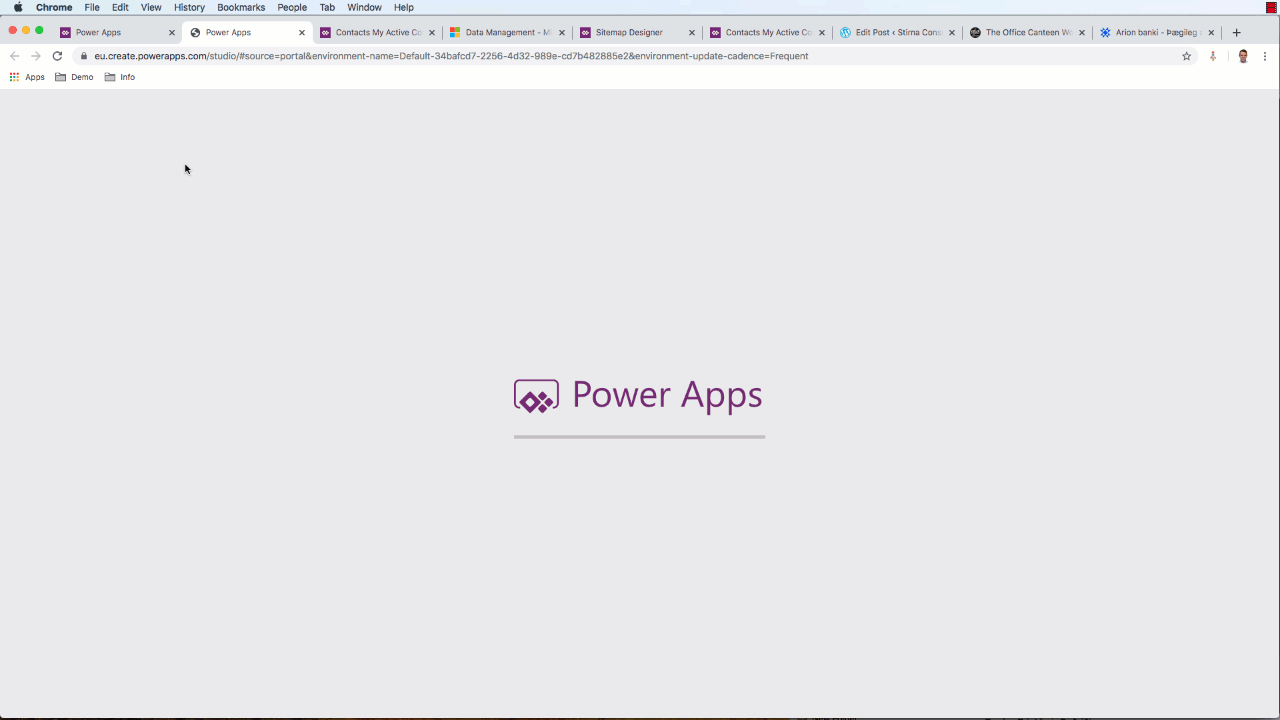
Task: Click the browser back arrow
Action: point(14,56)
